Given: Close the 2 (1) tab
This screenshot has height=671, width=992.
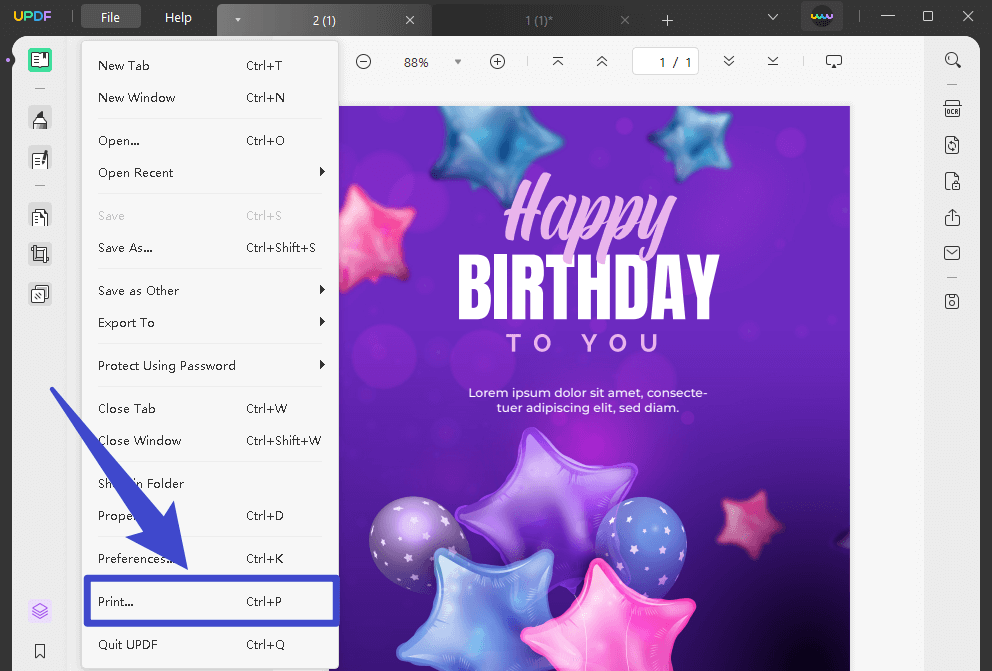Looking at the screenshot, I should pos(410,20).
